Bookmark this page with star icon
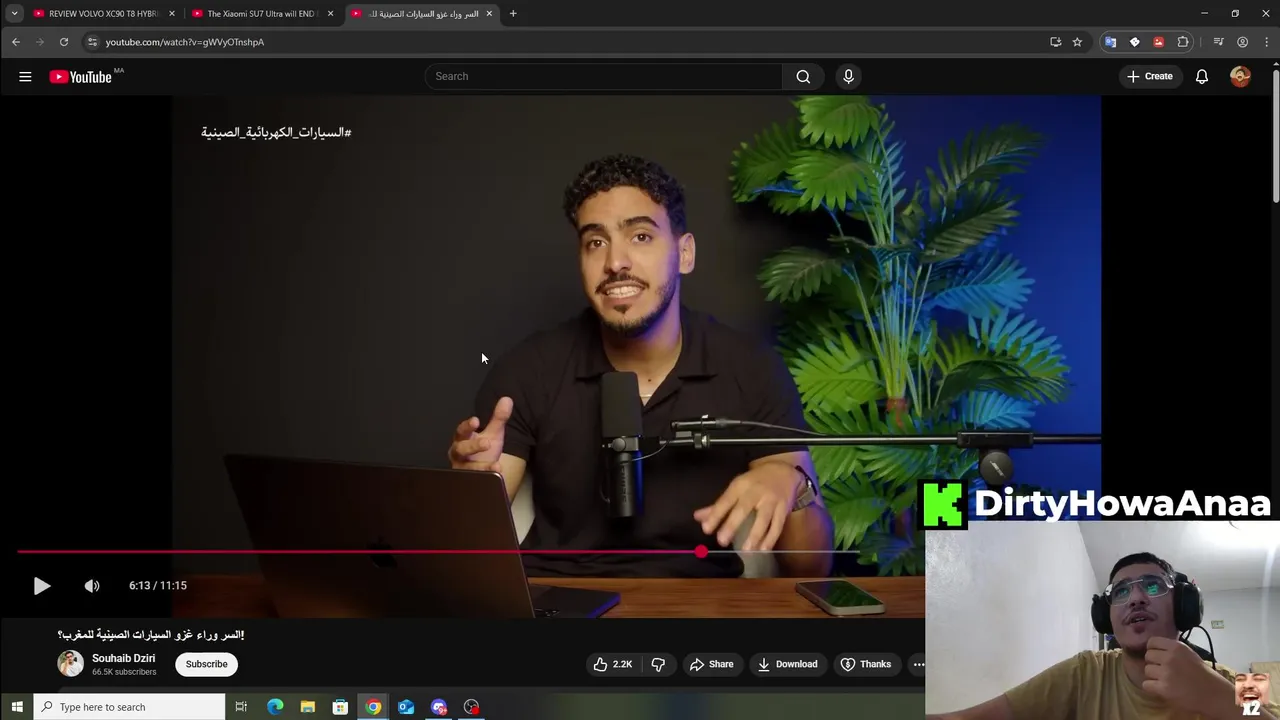Viewport: 1280px width, 720px height. 1077,42
